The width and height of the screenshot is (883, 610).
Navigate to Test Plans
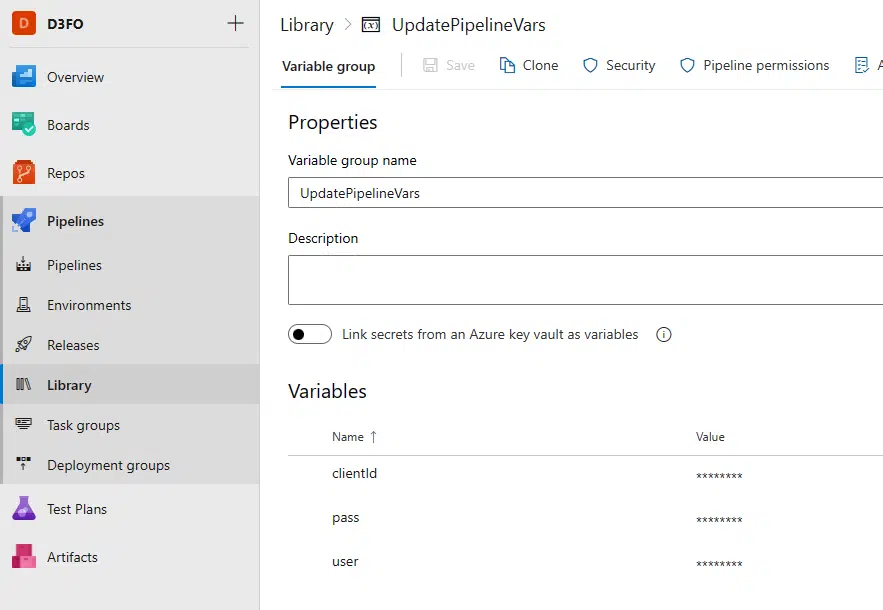[77, 509]
